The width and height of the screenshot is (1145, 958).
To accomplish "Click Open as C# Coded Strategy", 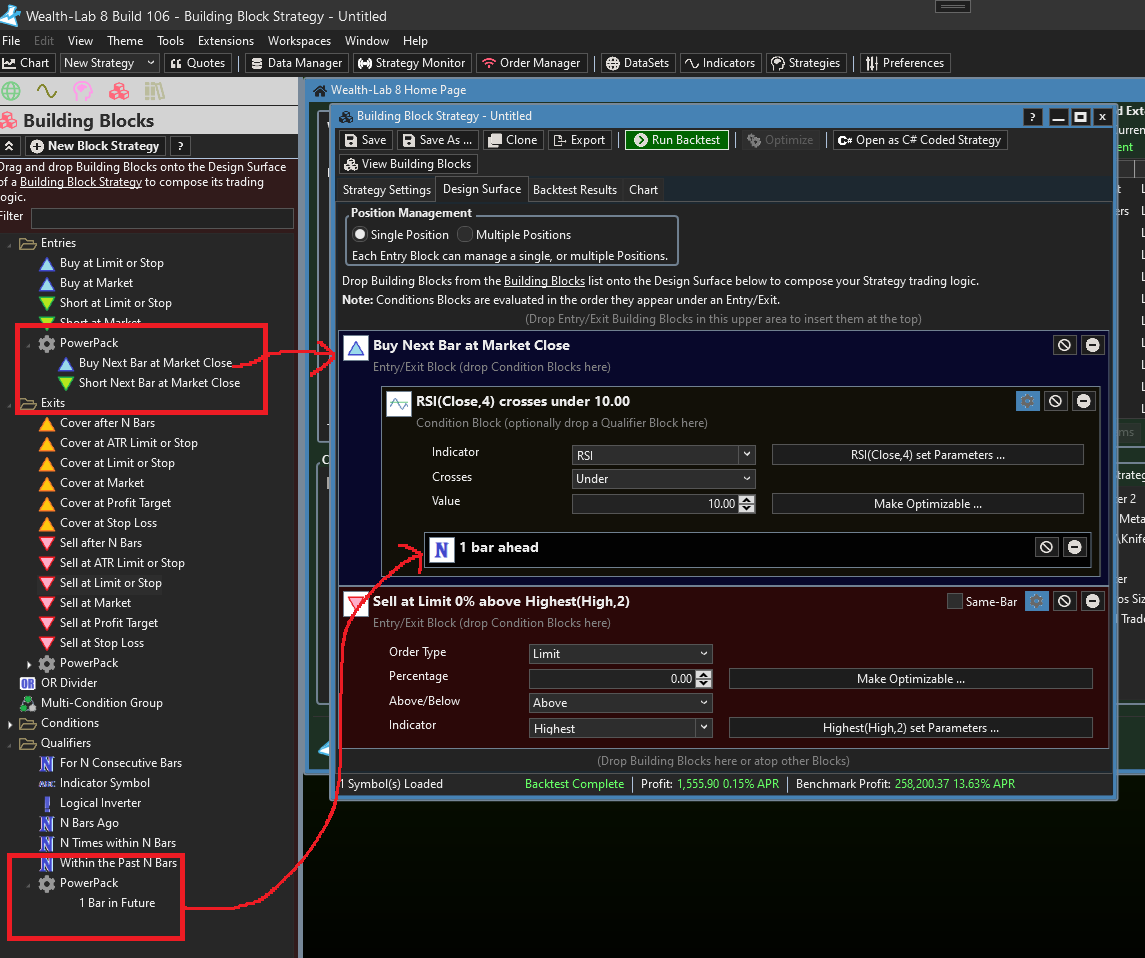I will point(920,140).
